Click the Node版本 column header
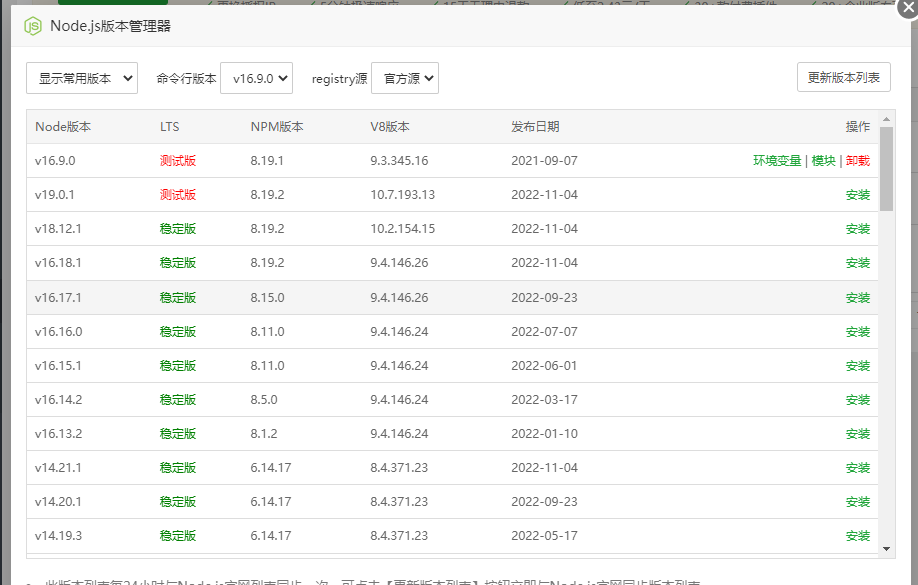Screen dimensions: 918x585 [x=63, y=126]
